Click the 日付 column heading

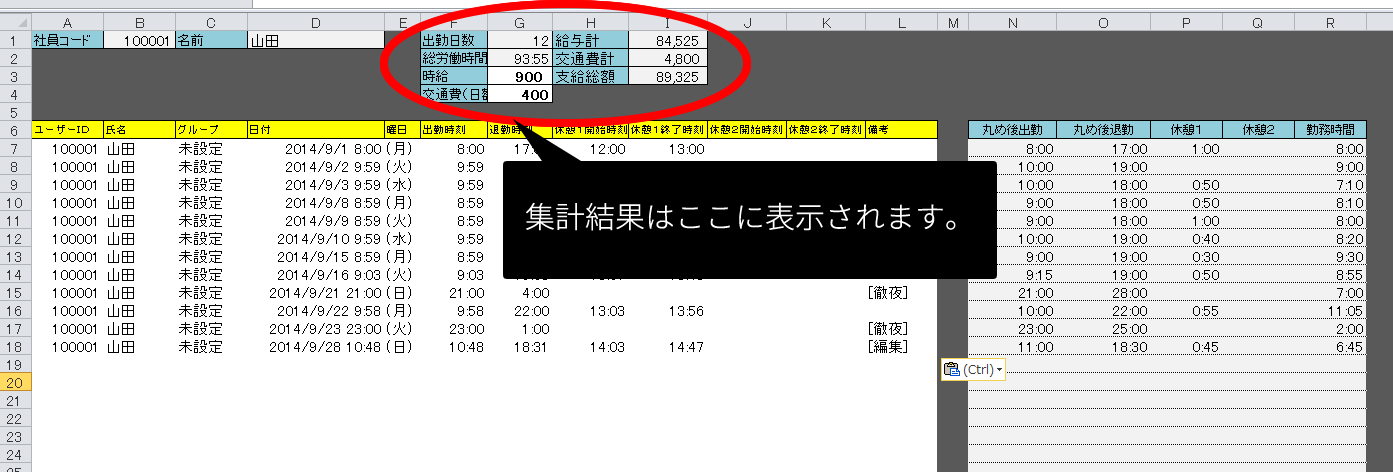click(x=315, y=130)
